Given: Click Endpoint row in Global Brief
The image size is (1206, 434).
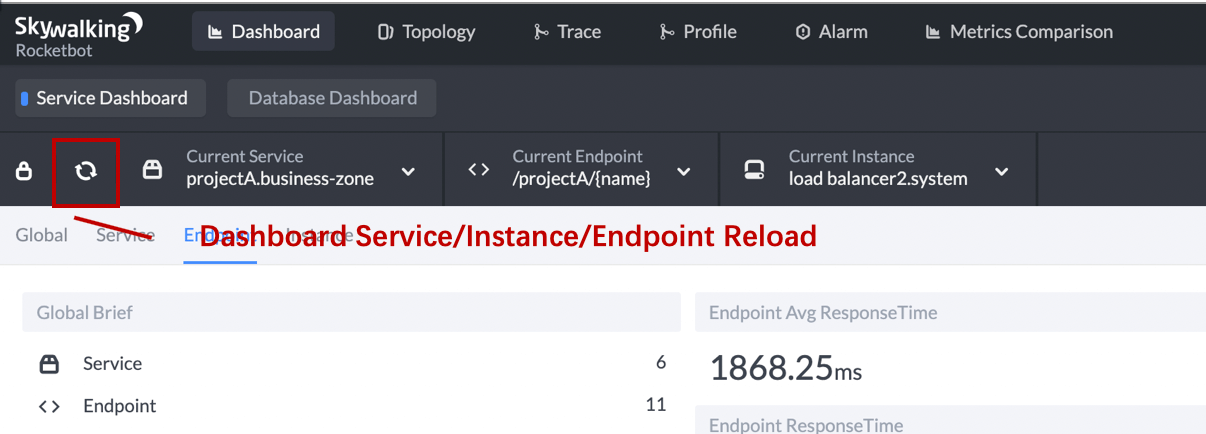Looking at the screenshot, I should [x=119, y=405].
